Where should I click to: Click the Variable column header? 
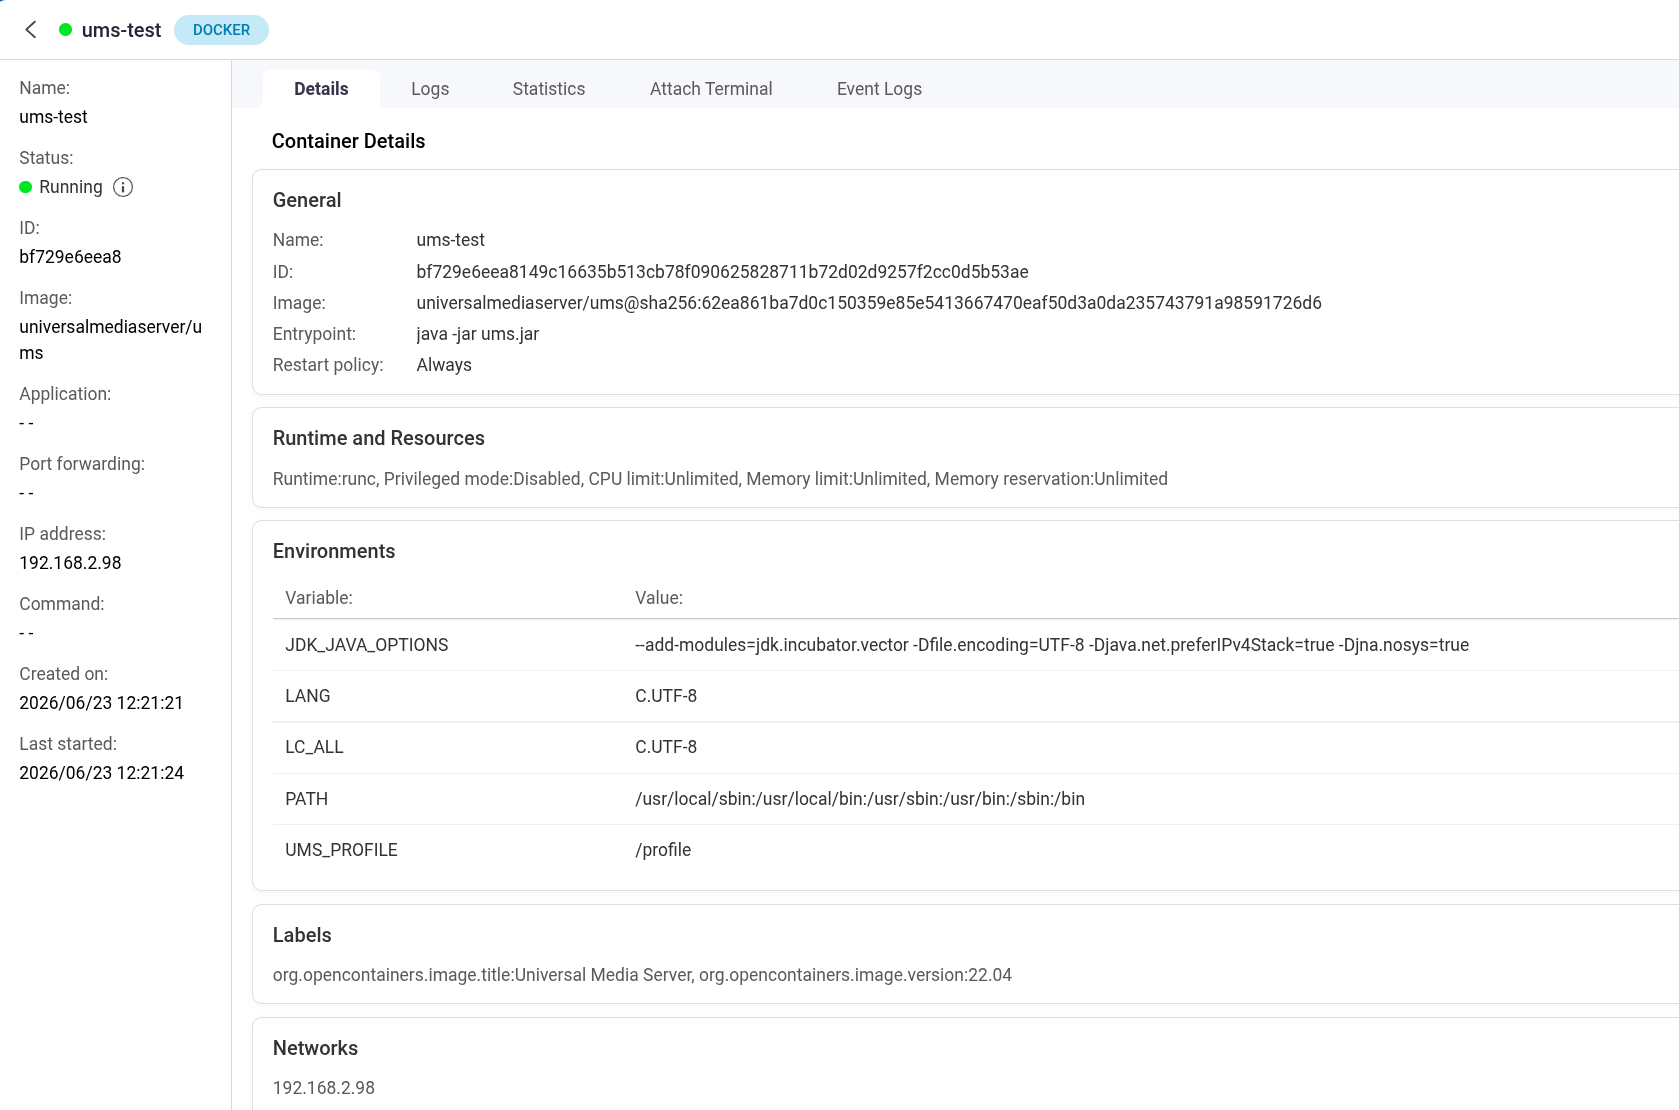(318, 598)
